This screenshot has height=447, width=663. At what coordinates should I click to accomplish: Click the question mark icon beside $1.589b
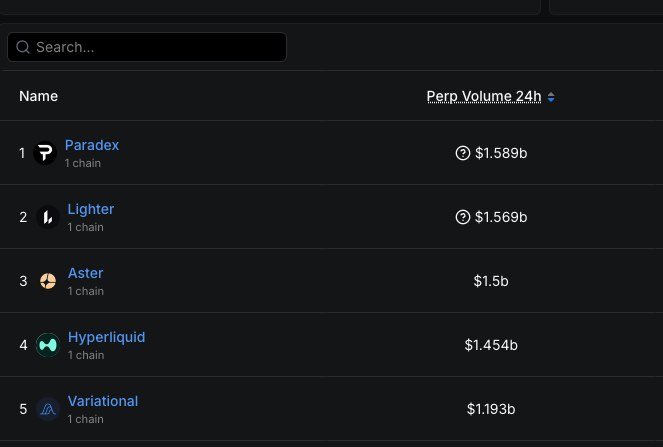[x=463, y=153]
